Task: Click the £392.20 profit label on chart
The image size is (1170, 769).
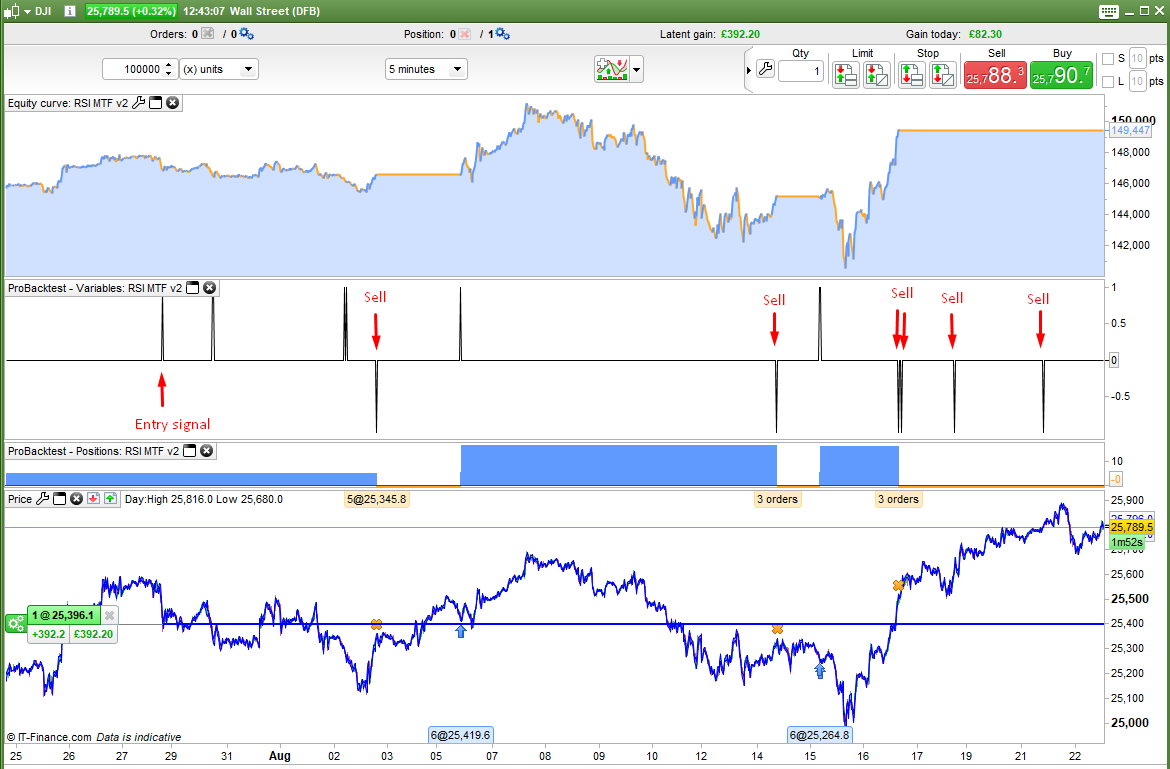Action: (x=94, y=634)
